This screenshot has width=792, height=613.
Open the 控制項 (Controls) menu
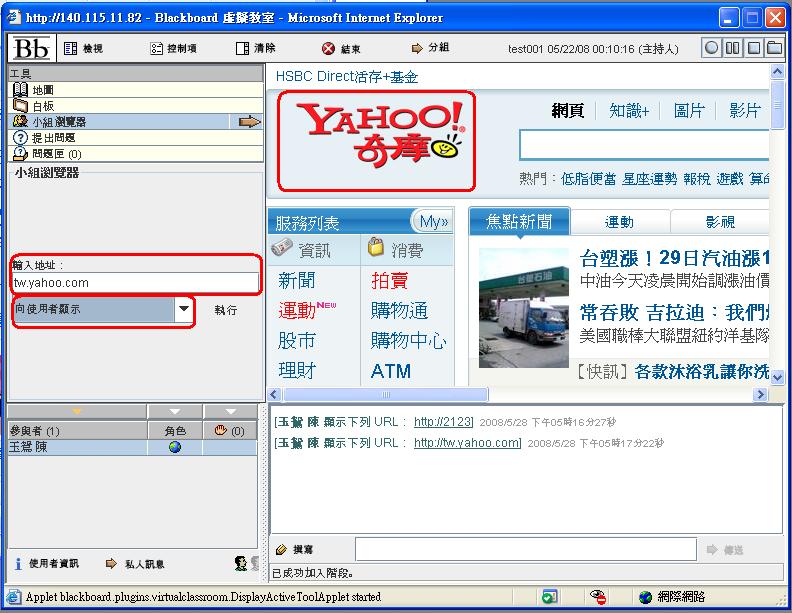(173, 48)
